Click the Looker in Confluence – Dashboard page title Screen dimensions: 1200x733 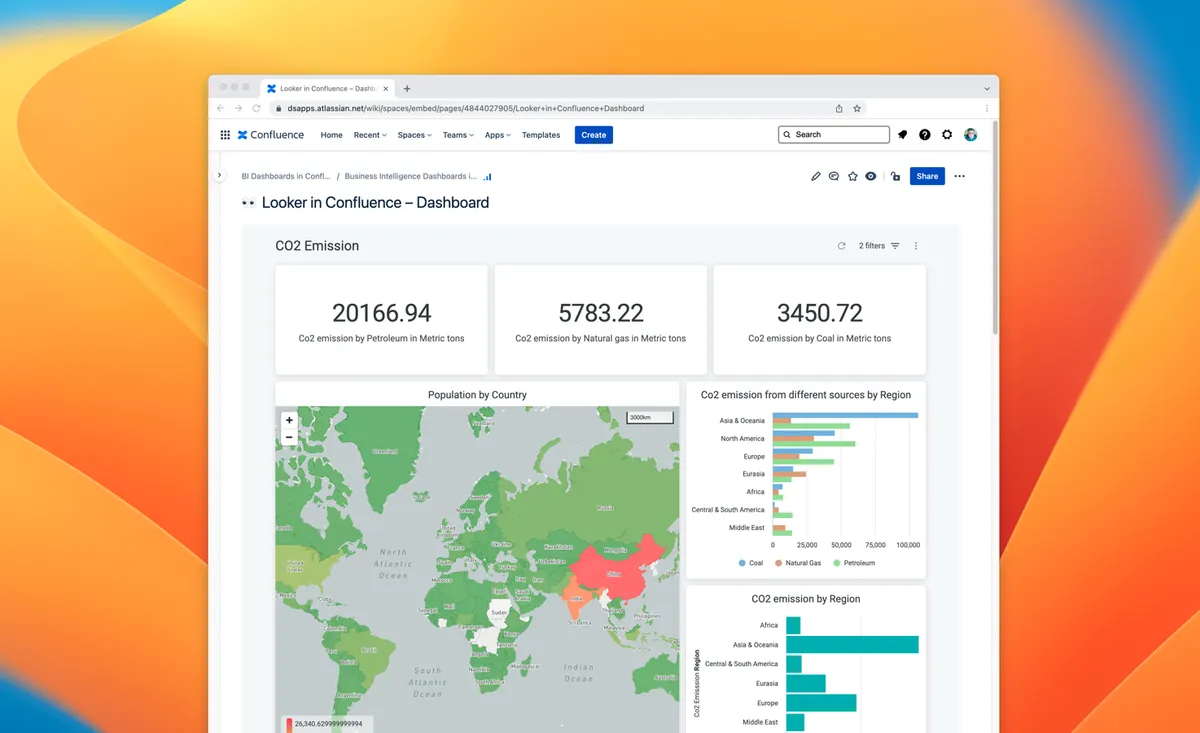[375, 202]
